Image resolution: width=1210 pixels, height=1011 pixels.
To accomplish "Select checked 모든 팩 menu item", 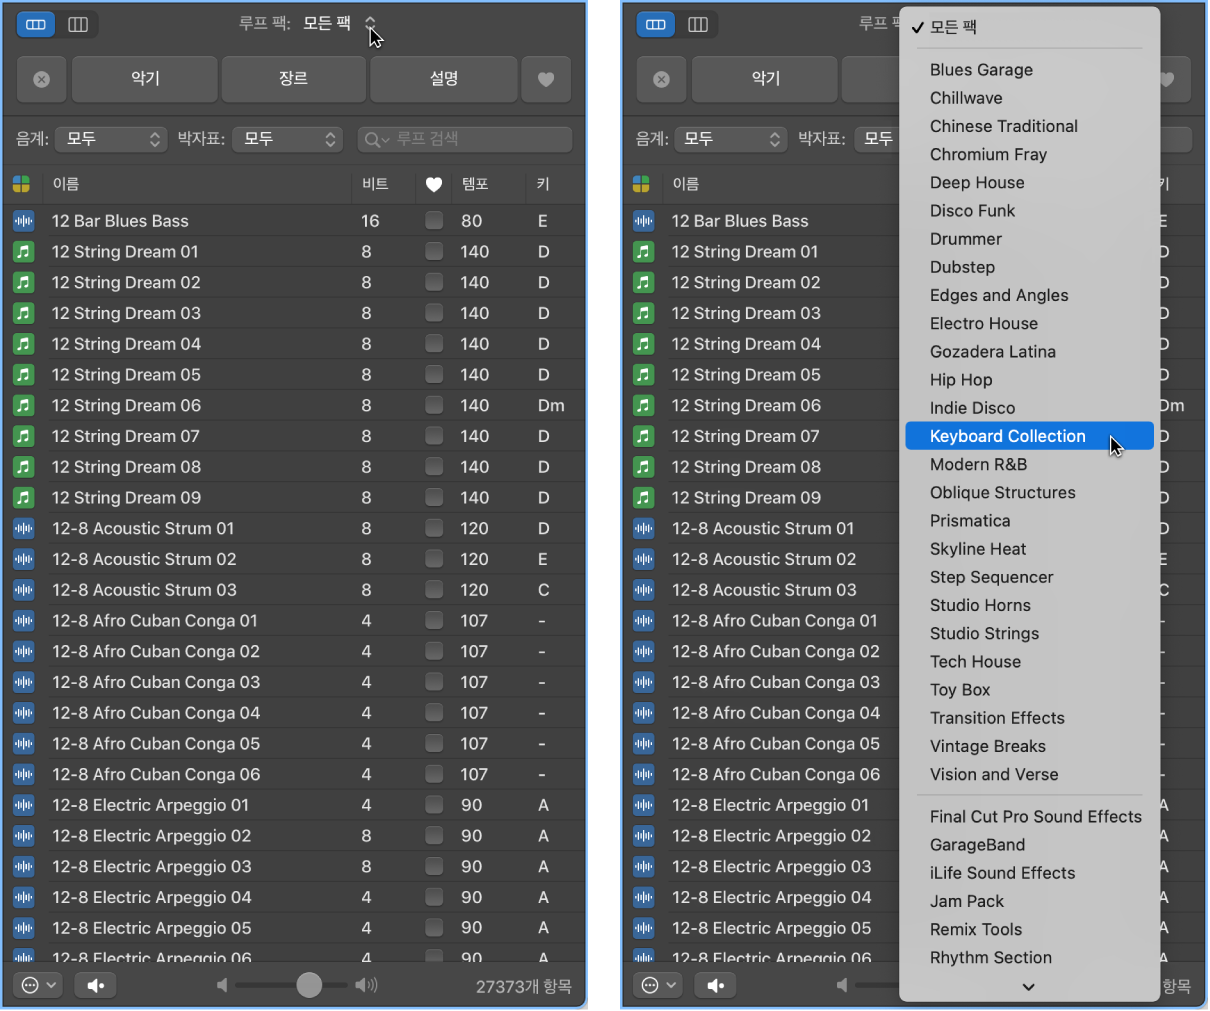I will (1029, 27).
